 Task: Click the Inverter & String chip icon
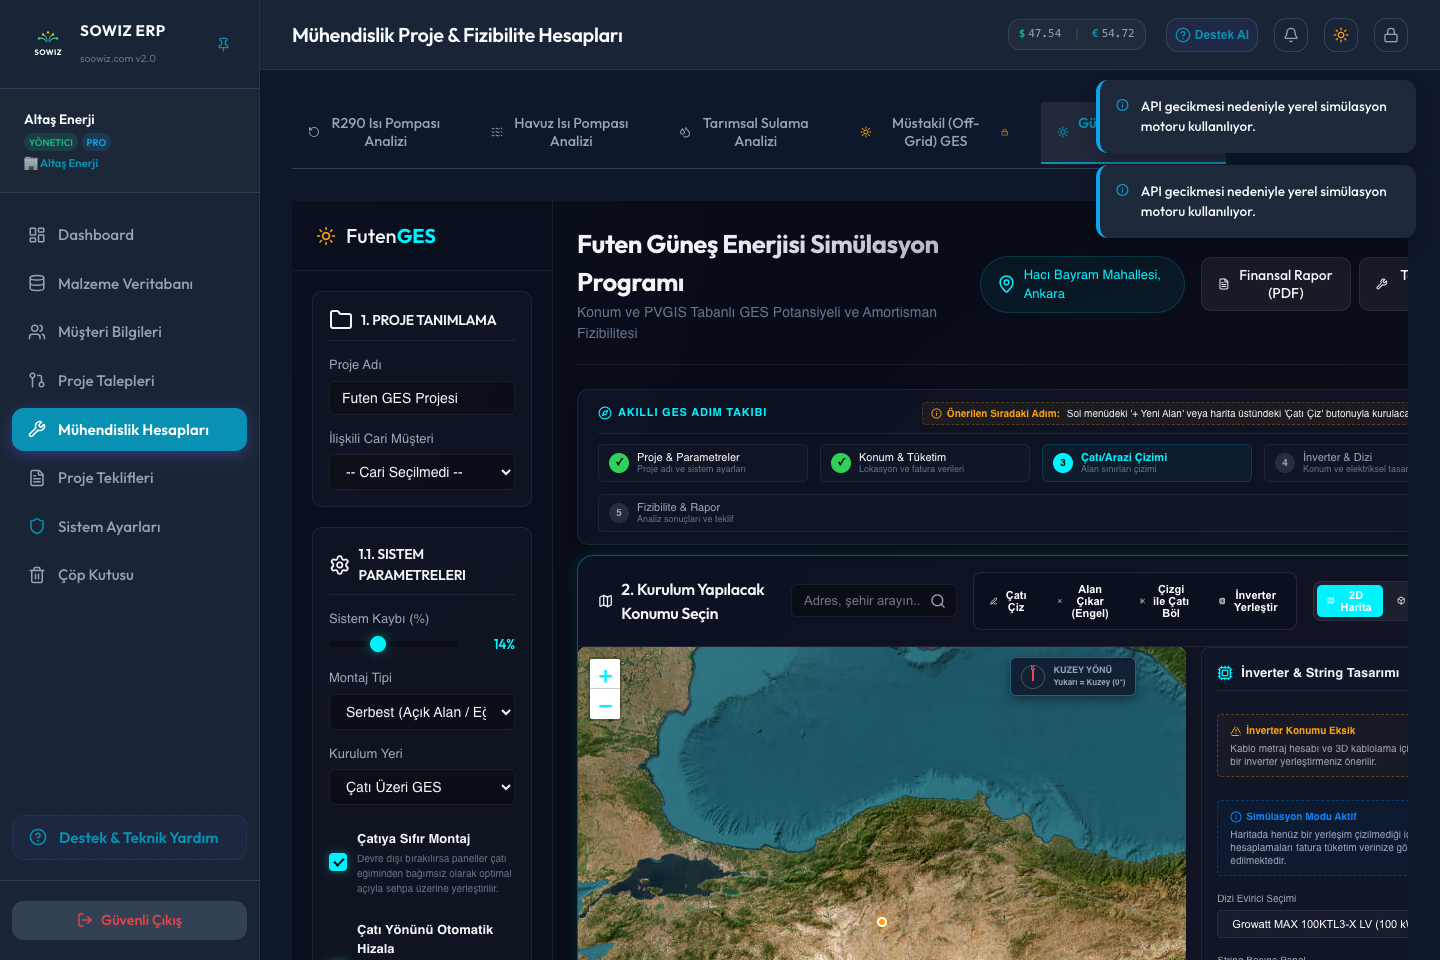(1225, 673)
